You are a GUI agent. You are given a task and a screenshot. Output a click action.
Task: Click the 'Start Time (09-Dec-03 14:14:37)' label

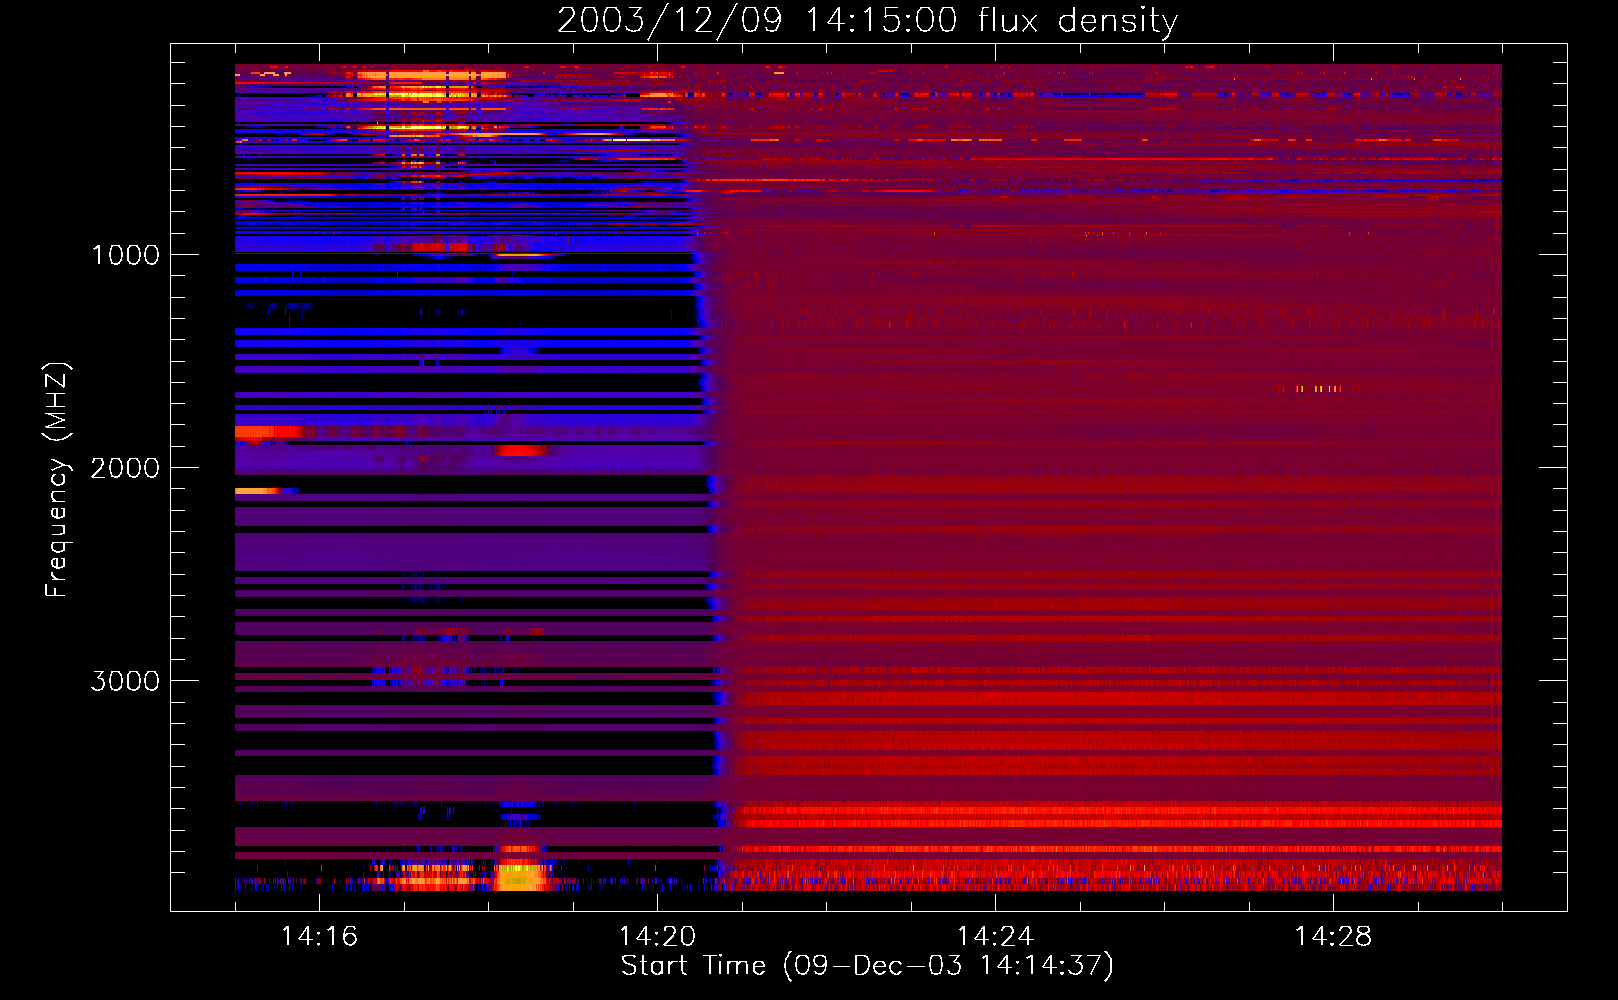click(867, 966)
